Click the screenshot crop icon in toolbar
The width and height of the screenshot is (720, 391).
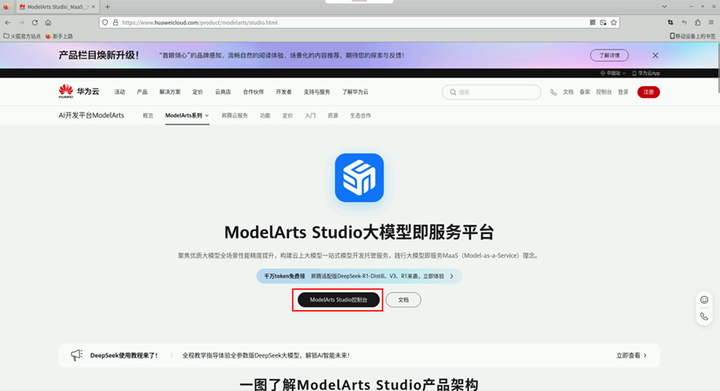click(x=670, y=22)
